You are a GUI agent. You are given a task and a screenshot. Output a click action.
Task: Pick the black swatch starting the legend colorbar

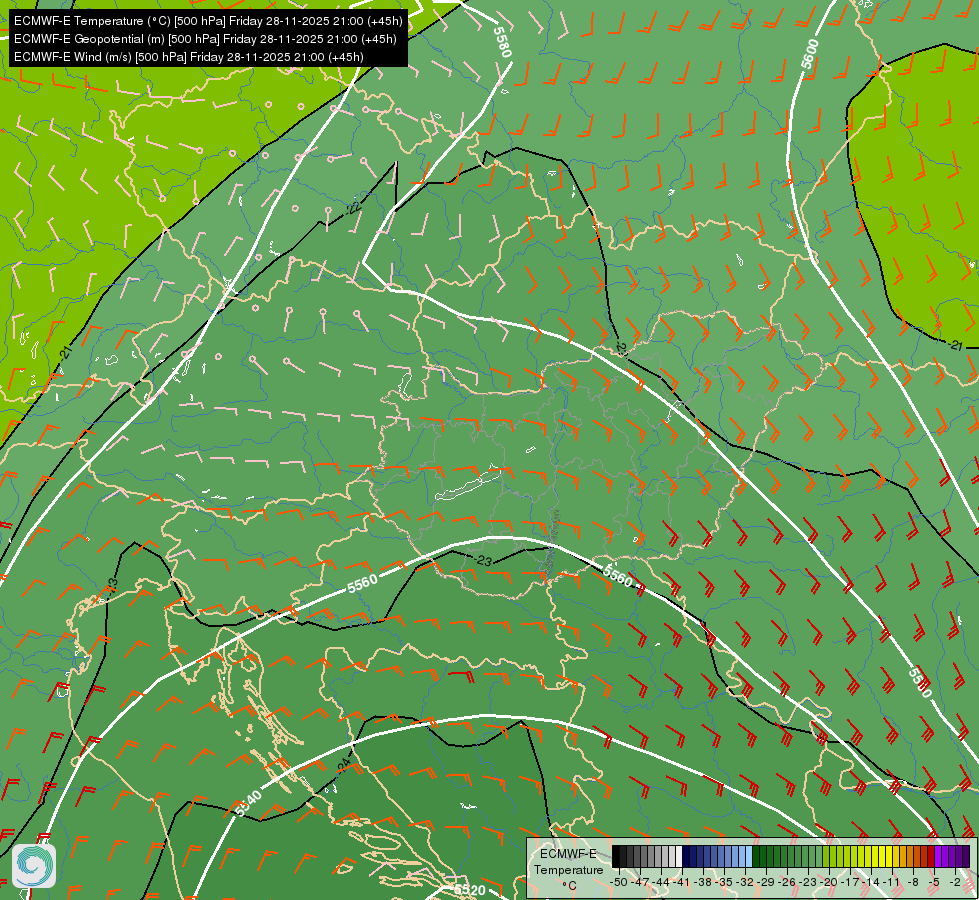pos(616,857)
